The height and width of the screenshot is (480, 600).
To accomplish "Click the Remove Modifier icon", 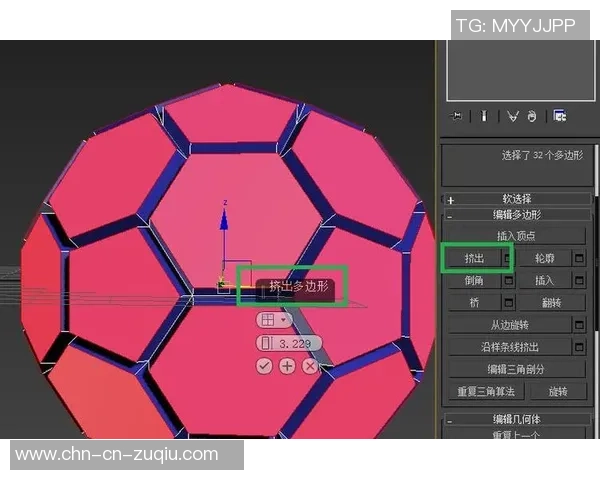I will click(x=532, y=116).
